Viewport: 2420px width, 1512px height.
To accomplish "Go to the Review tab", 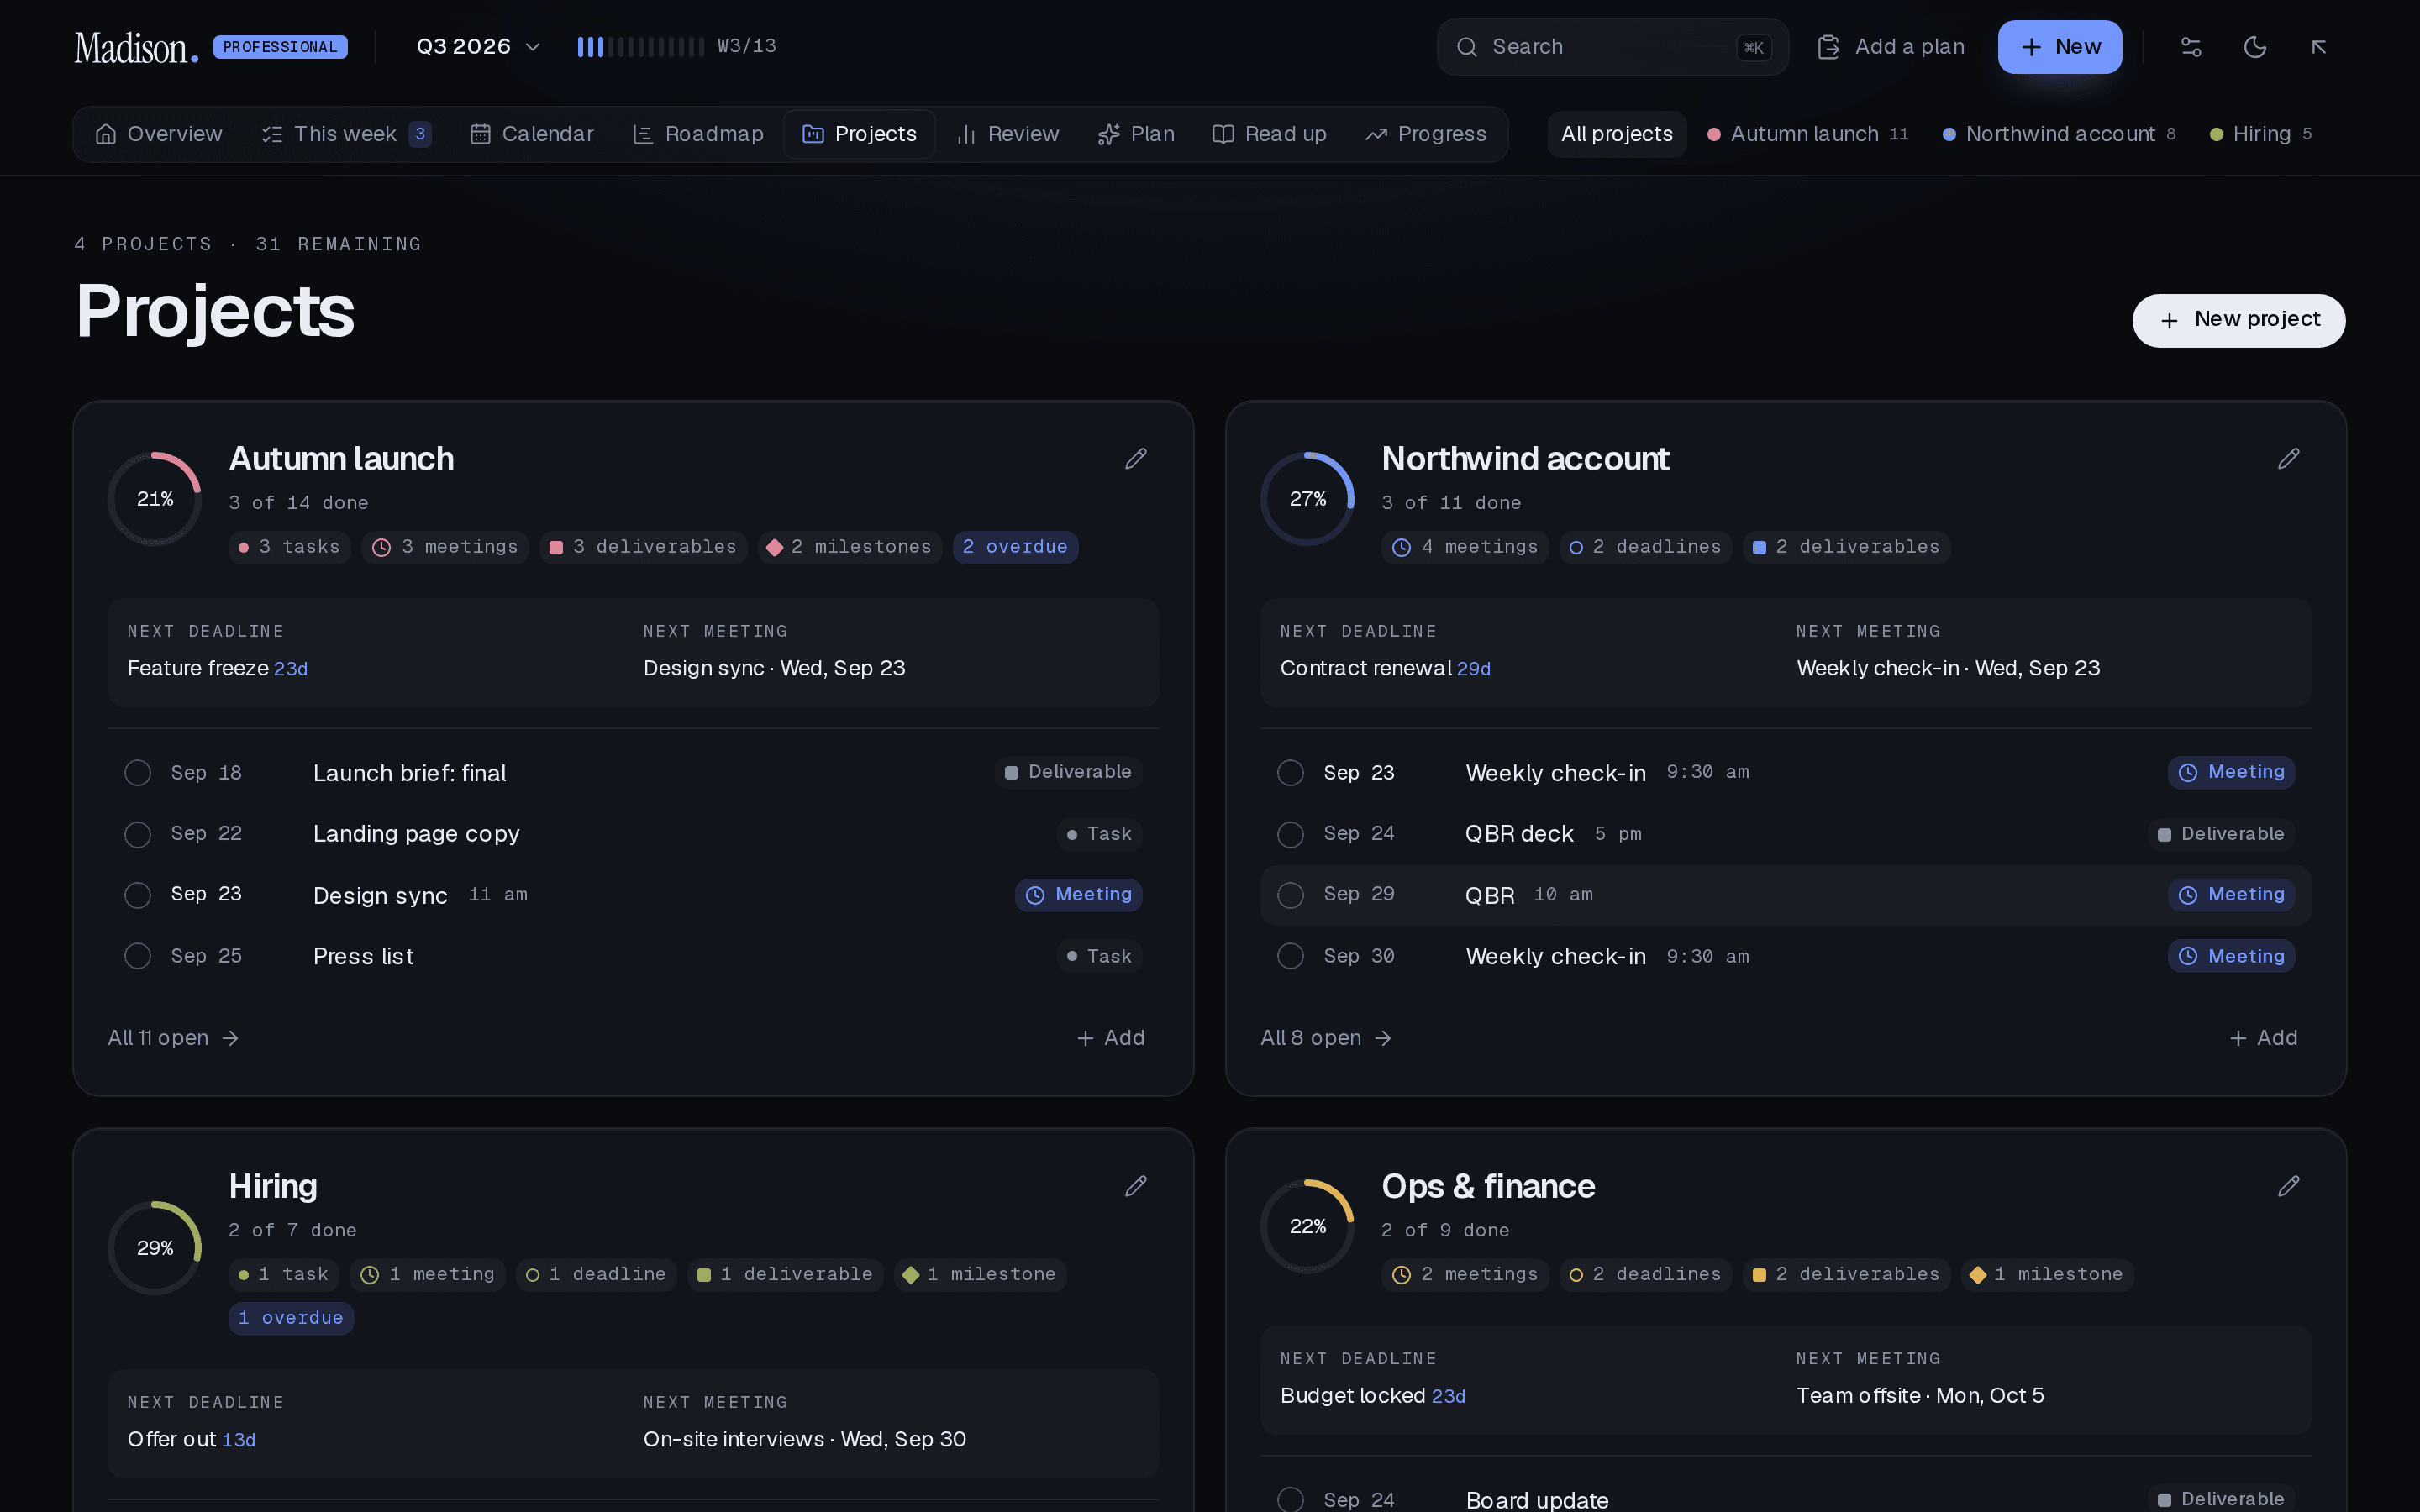I will coord(1008,134).
